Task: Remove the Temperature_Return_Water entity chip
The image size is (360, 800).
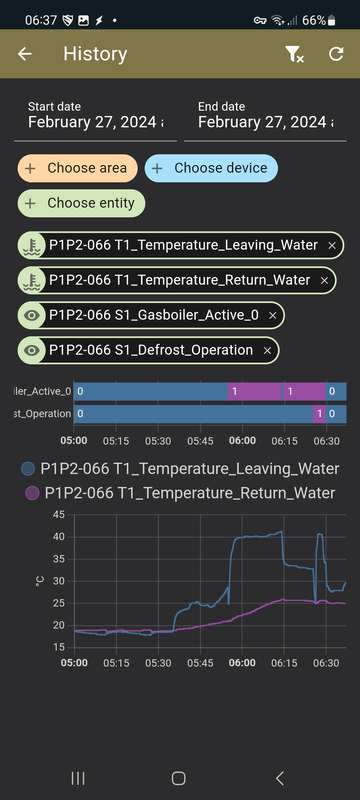Action: [324, 280]
